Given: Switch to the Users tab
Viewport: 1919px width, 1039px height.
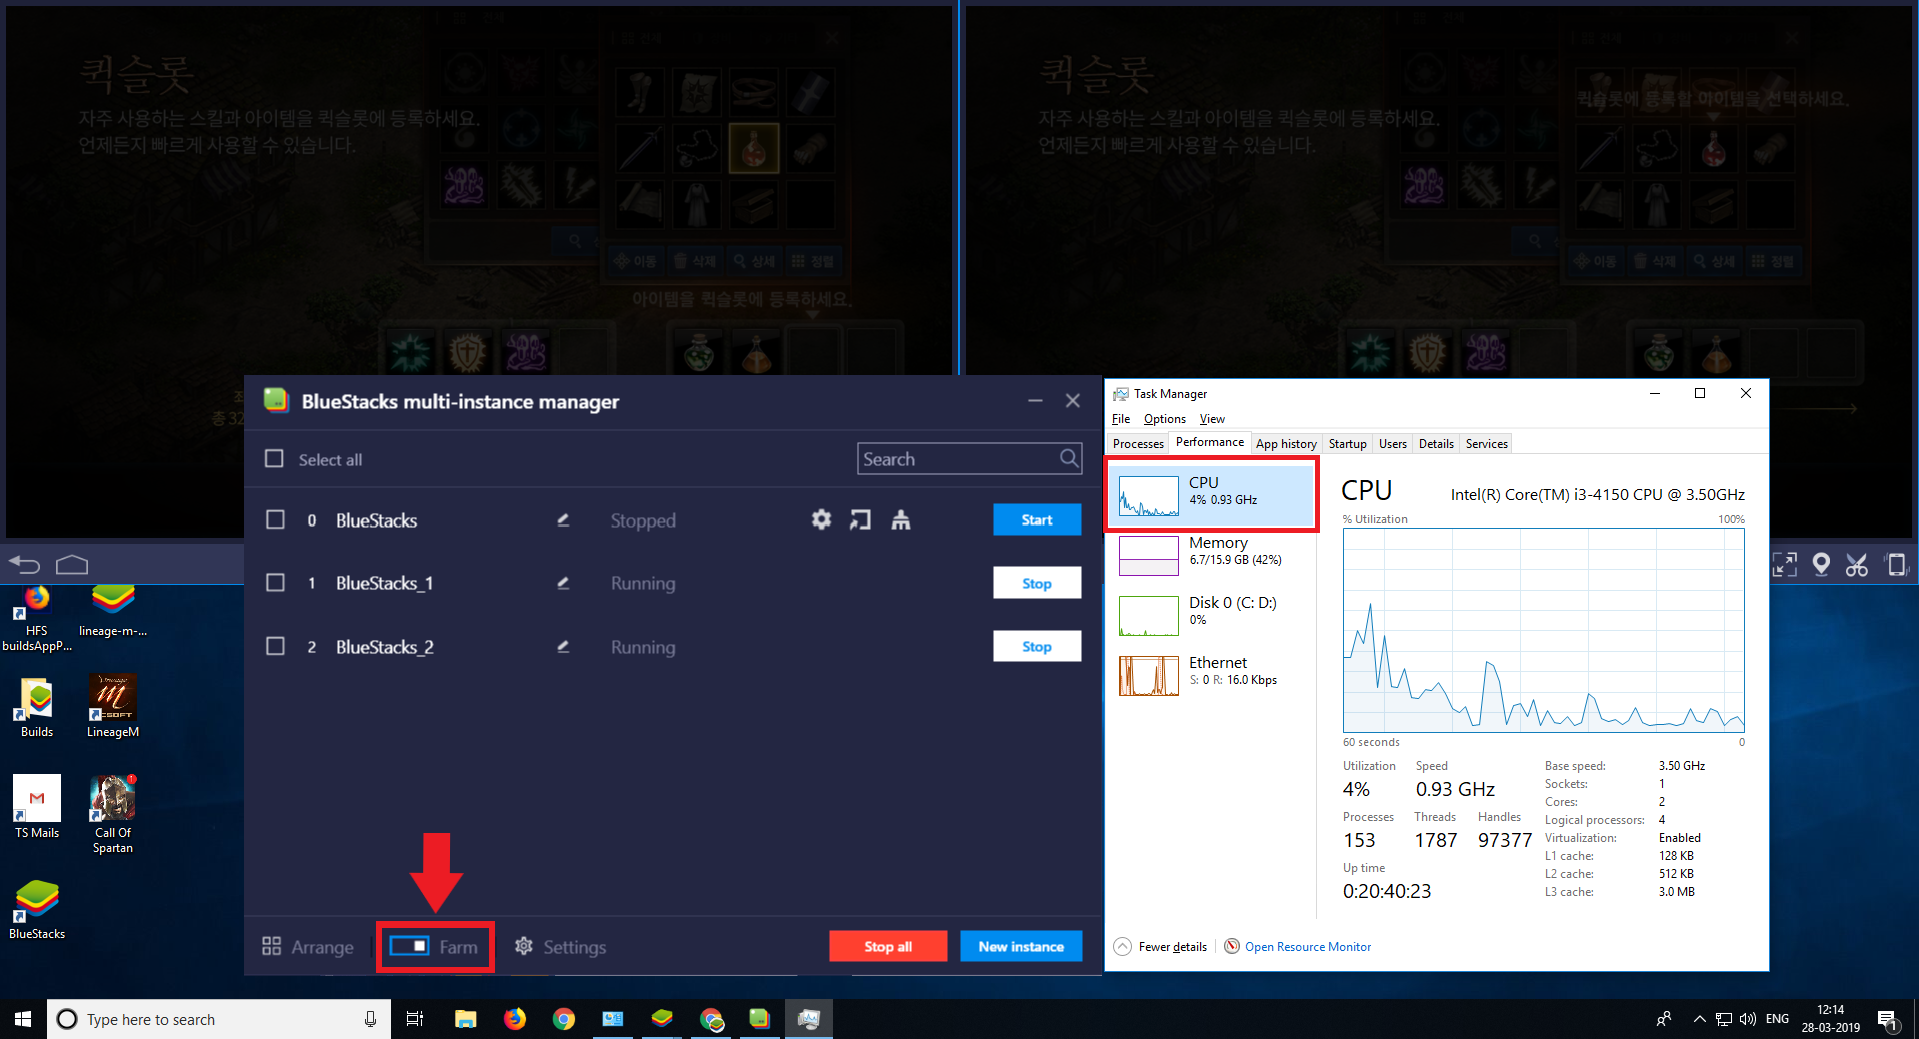Looking at the screenshot, I should [x=1392, y=444].
